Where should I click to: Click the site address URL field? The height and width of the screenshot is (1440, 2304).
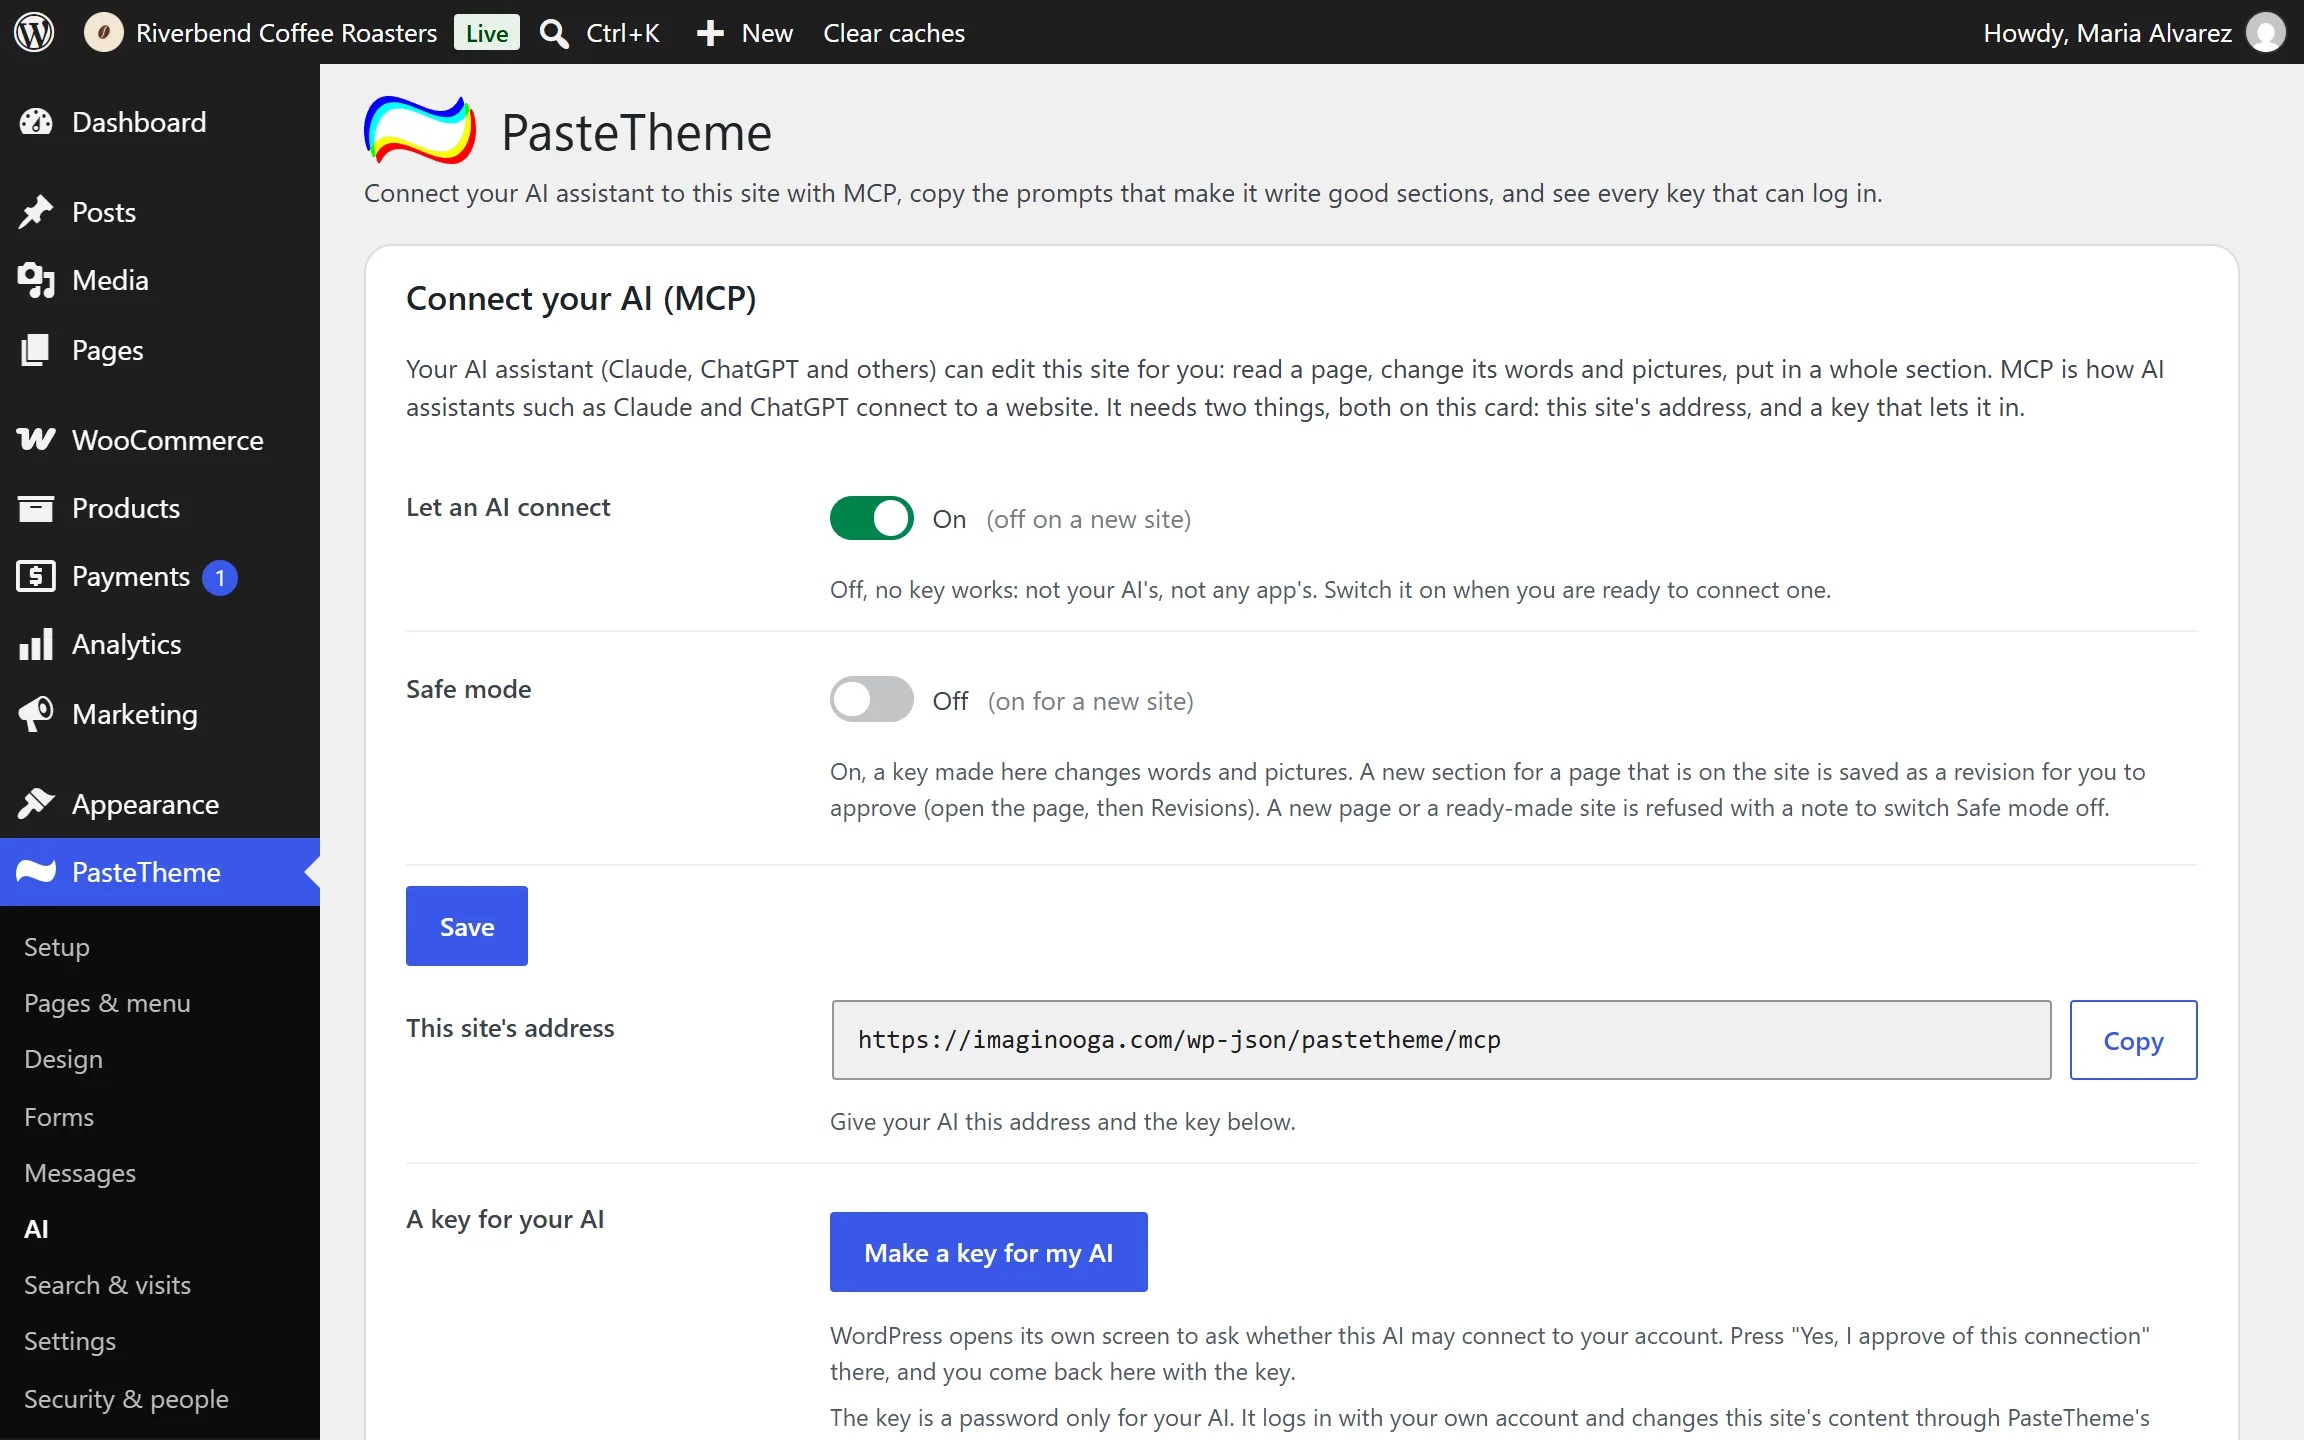pyautogui.click(x=1441, y=1040)
